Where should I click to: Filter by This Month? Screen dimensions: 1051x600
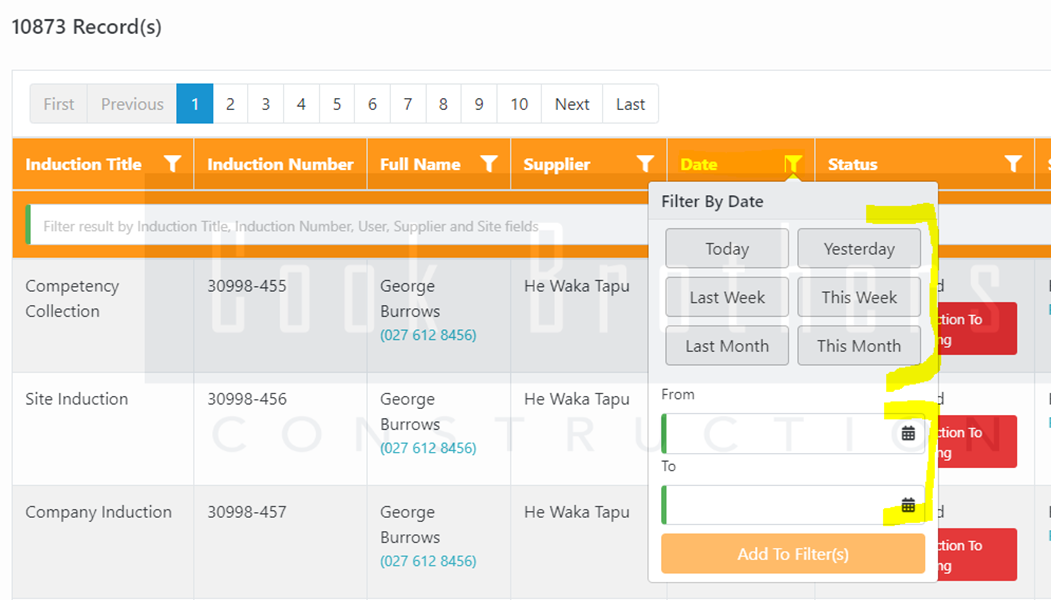pyautogui.click(x=859, y=346)
